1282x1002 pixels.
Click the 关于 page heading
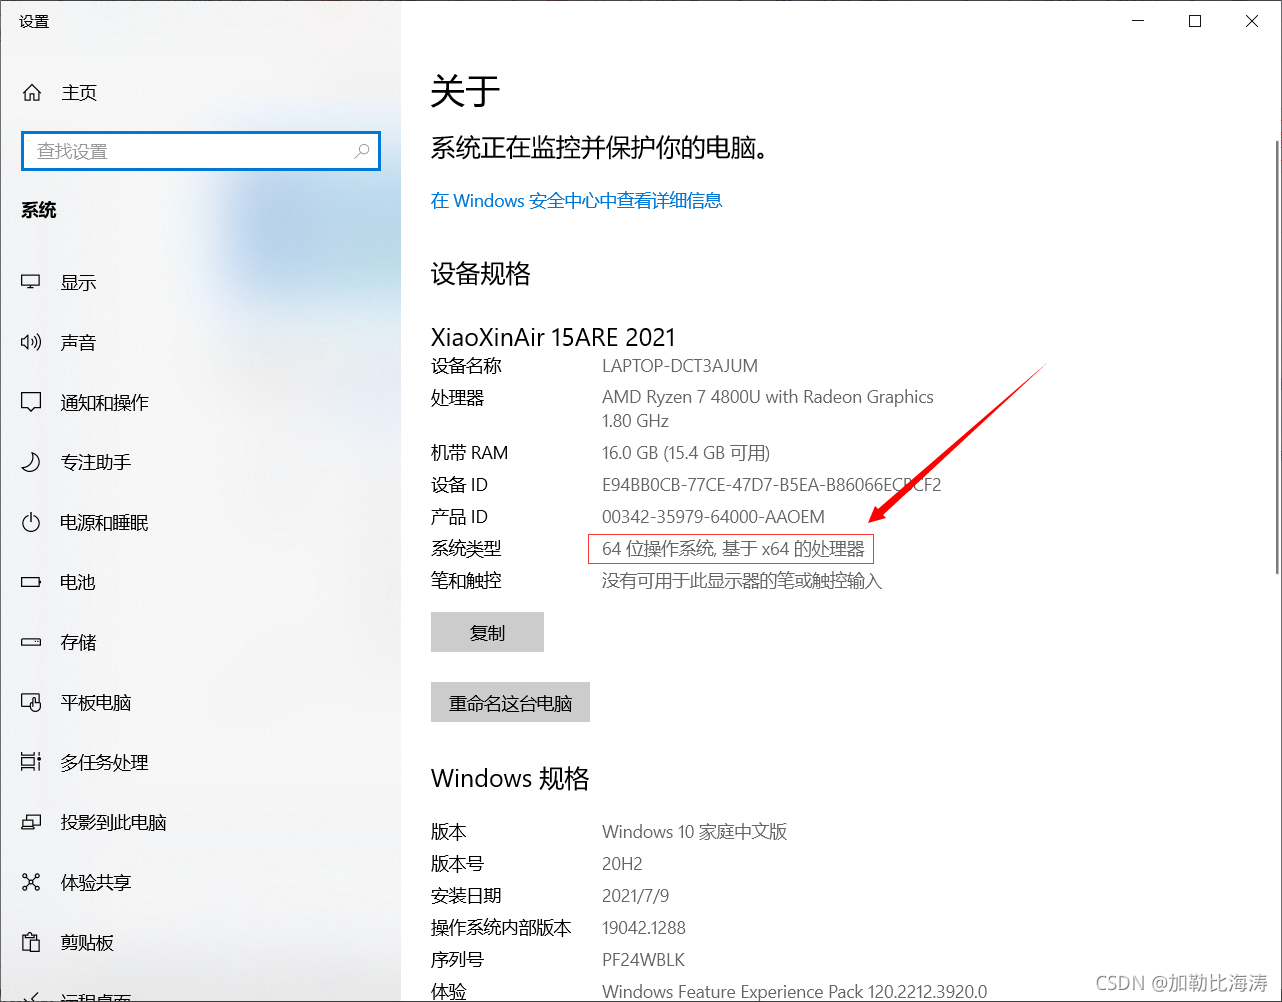pyautogui.click(x=465, y=92)
